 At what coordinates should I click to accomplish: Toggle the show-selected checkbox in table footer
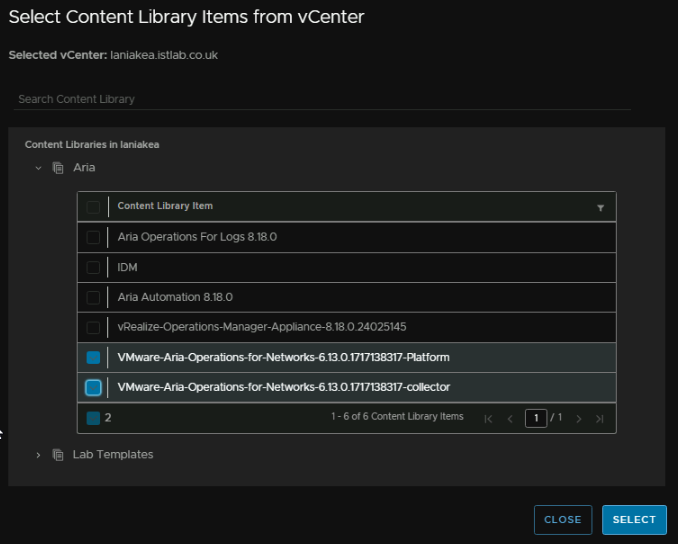coord(93,418)
